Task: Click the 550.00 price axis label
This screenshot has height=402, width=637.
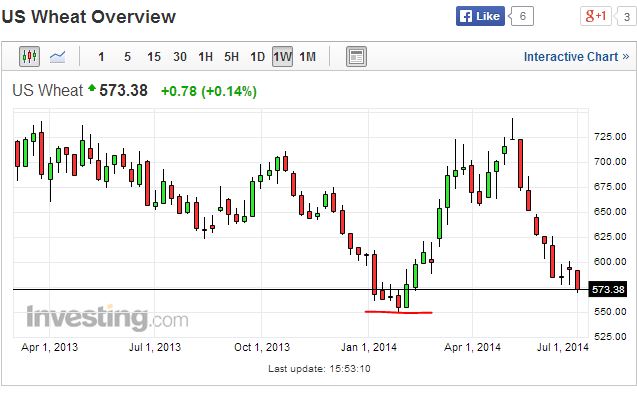Action: 610,311
